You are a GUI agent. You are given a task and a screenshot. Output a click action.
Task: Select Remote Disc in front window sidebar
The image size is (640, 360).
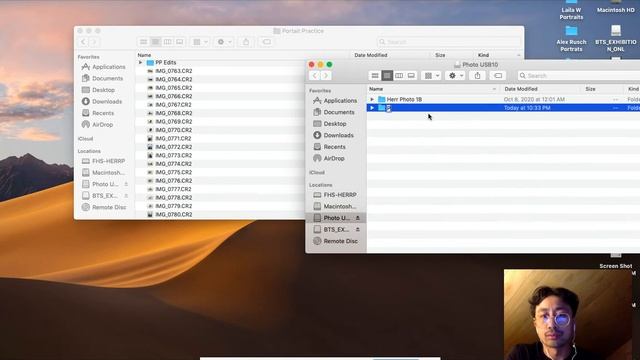pyautogui.click(x=336, y=241)
